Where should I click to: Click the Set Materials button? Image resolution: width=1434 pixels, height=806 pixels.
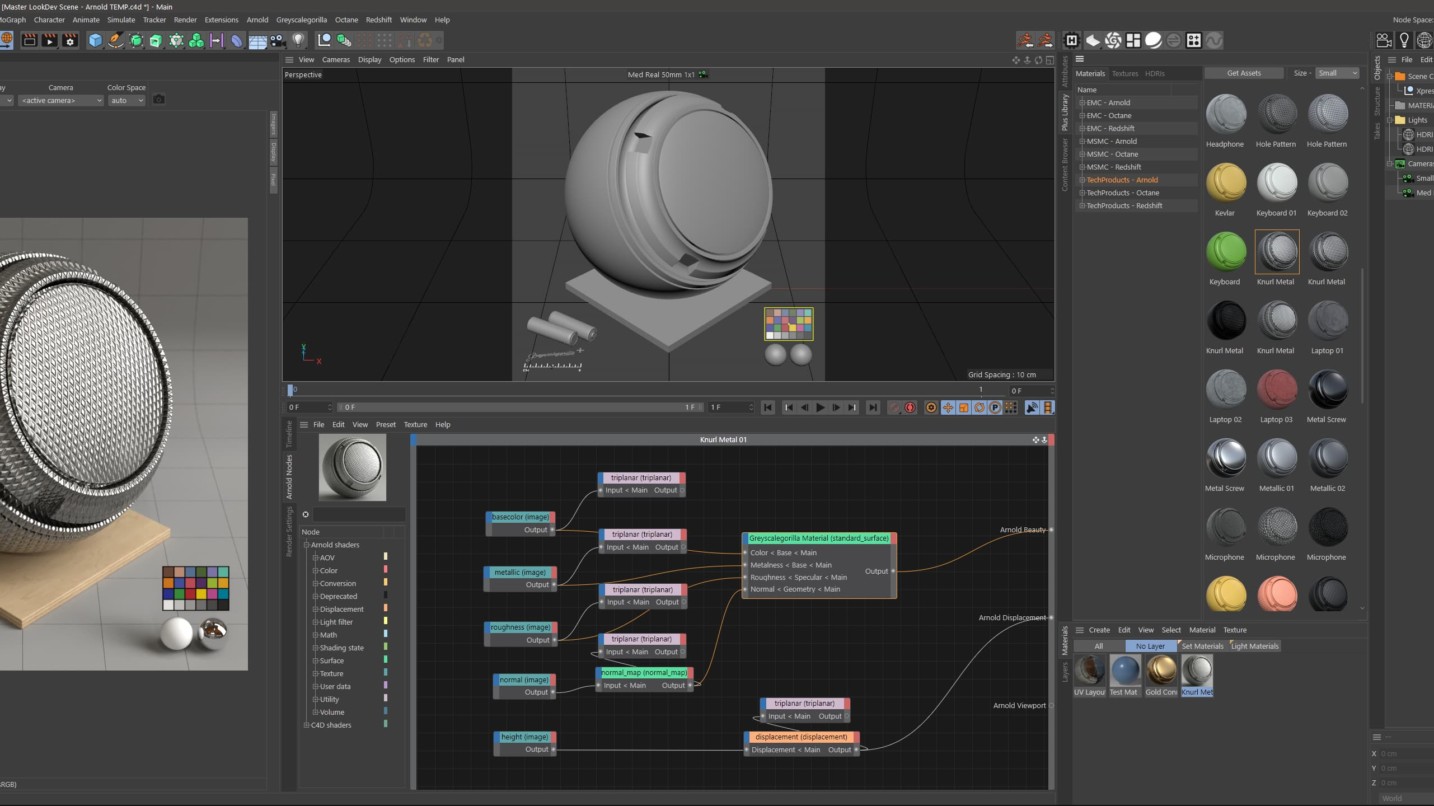point(1202,646)
